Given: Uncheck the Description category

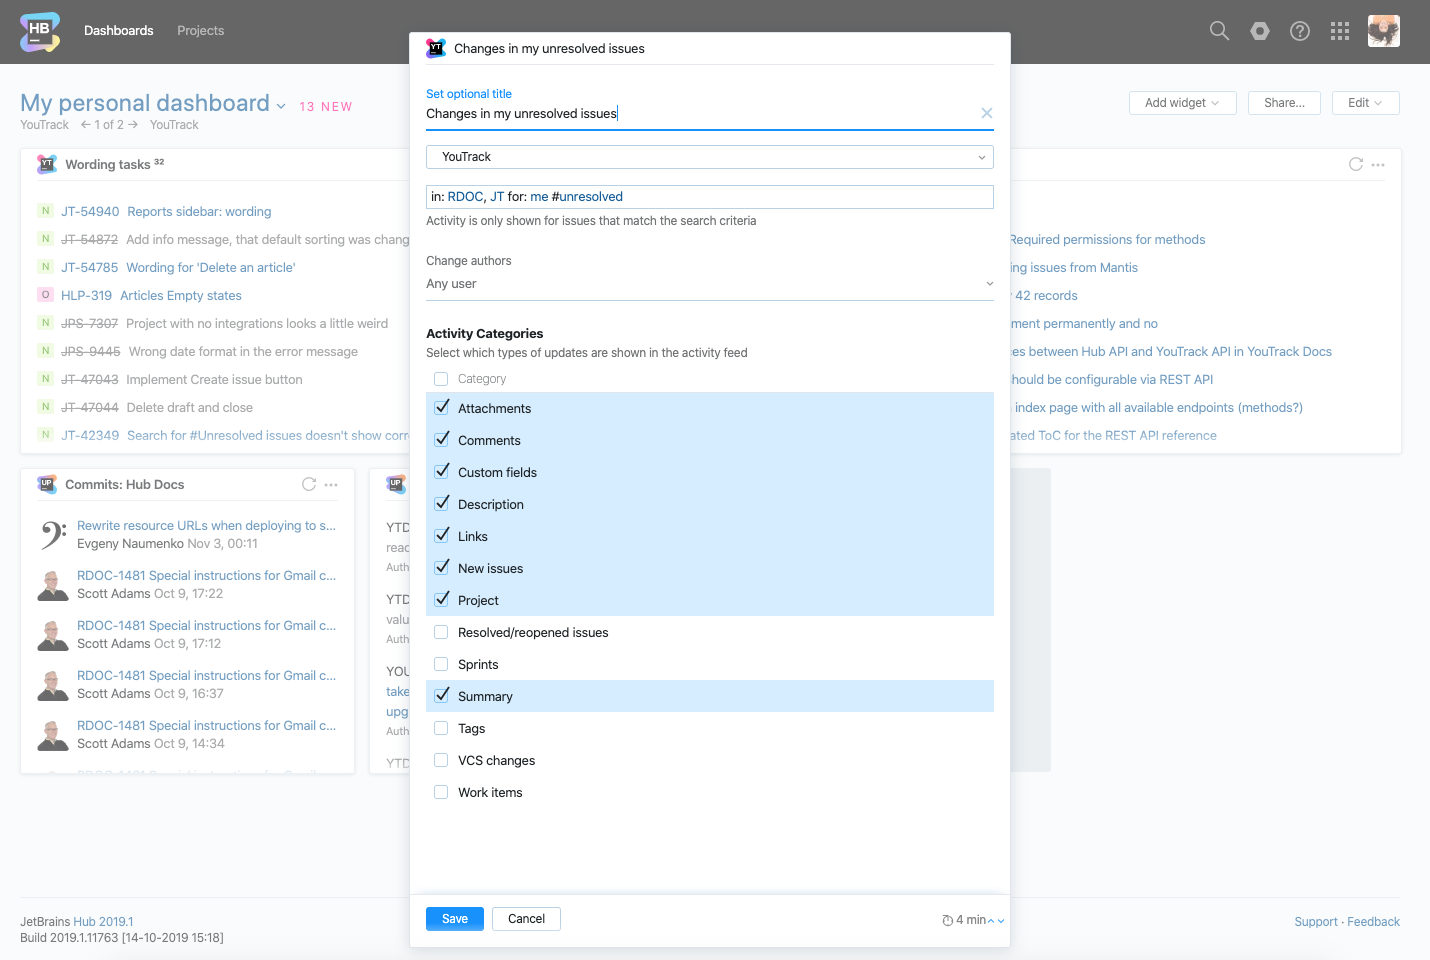Looking at the screenshot, I should pos(442,504).
